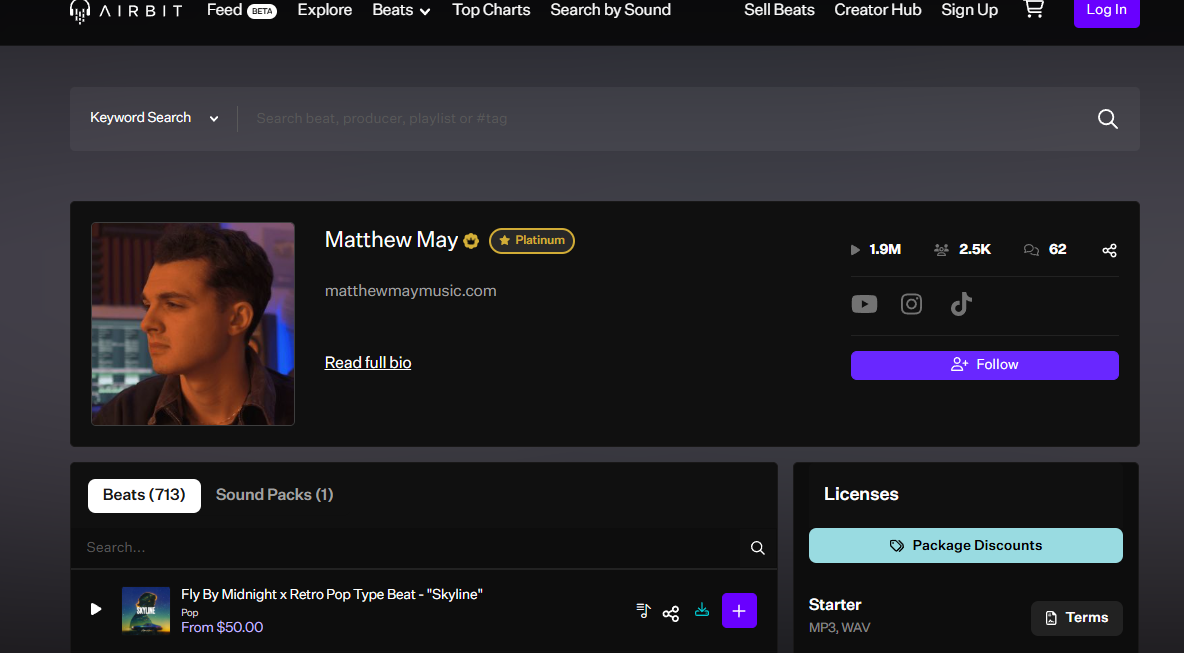Viewport: 1184px width, 653px height.
Task: Open the shopping cart
Action: point(1033,9)
